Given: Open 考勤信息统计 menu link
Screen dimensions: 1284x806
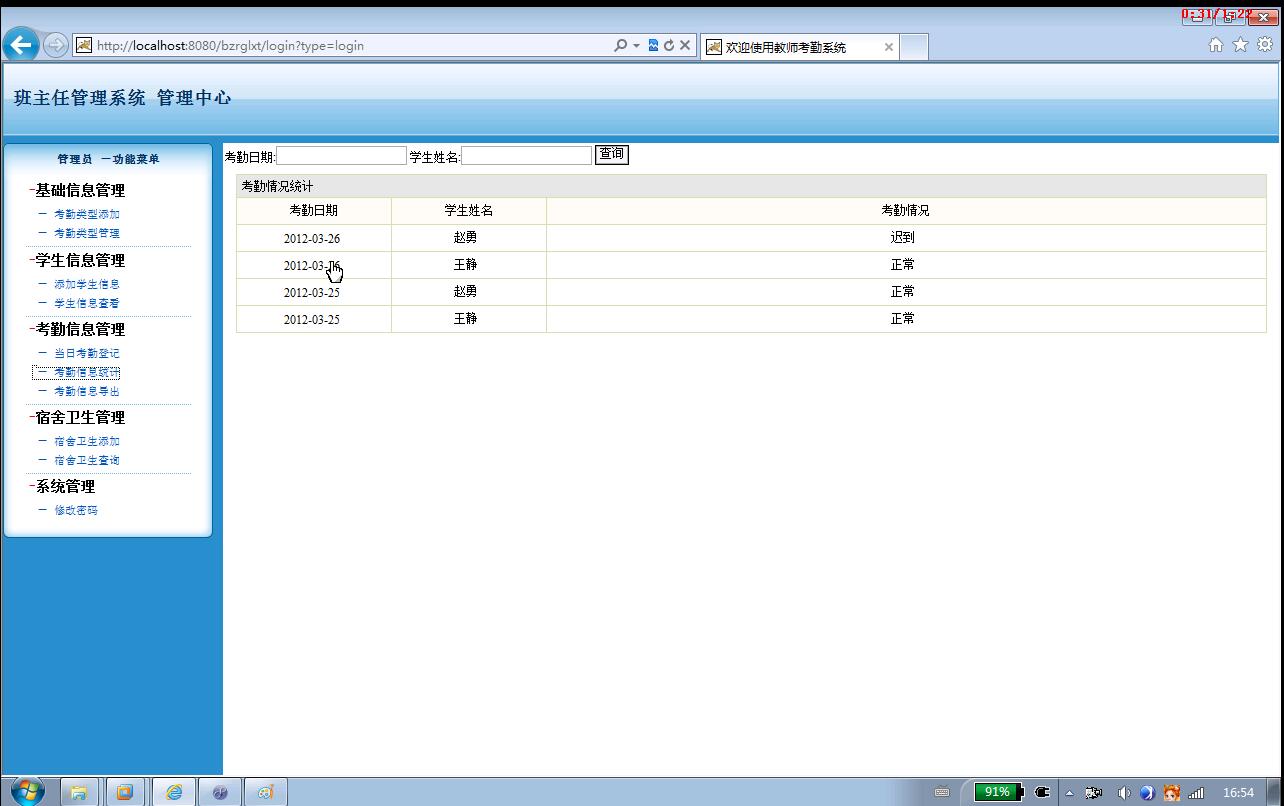Looking at the screenshot, I should (86, 372).
